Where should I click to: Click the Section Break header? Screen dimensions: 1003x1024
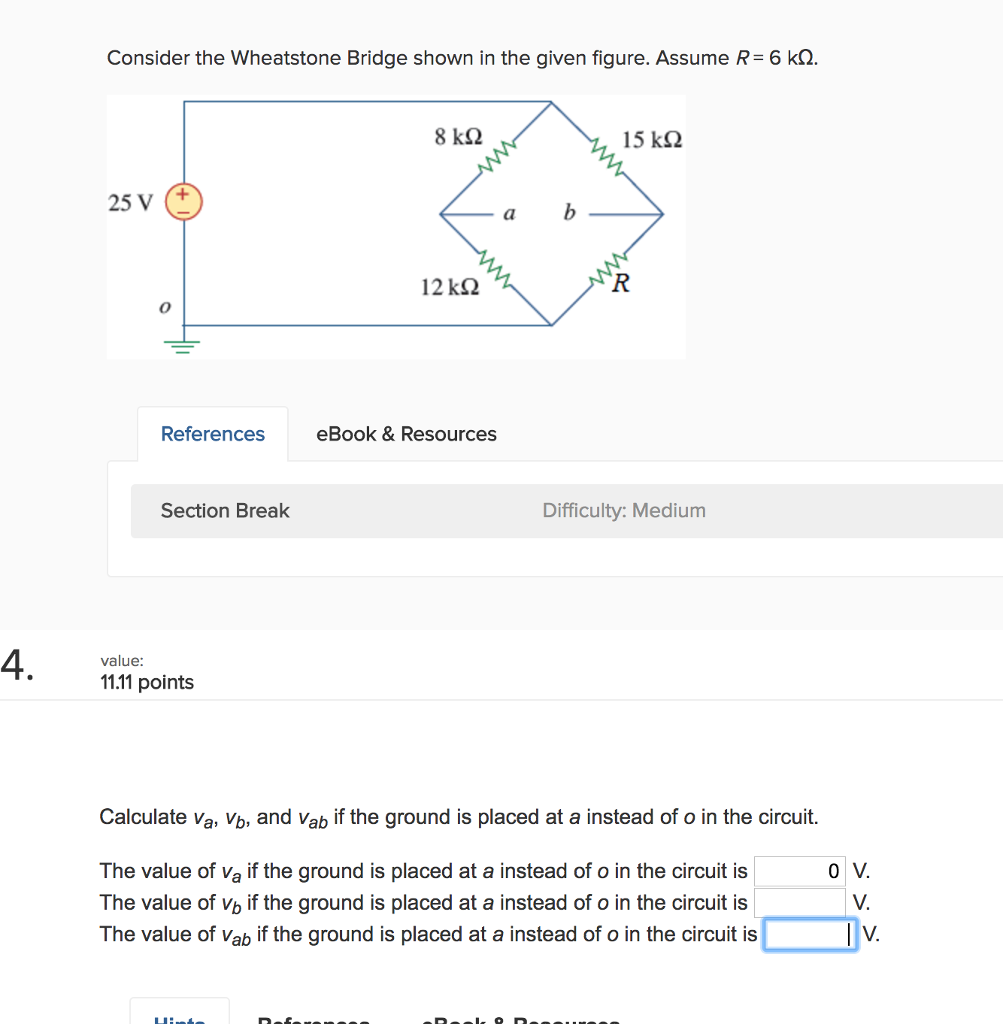tap(224, 511)
